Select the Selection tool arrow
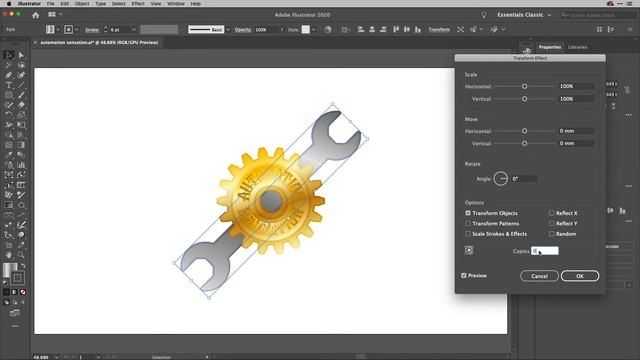 pos(9,55)
